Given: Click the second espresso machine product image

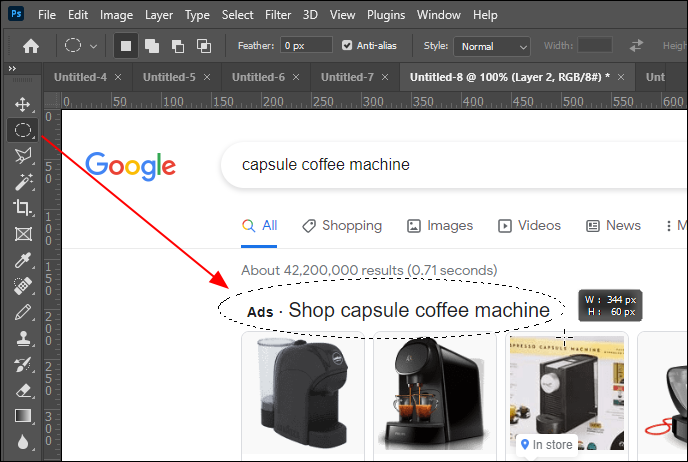Looking at the screenshot, I should [434, 394].
